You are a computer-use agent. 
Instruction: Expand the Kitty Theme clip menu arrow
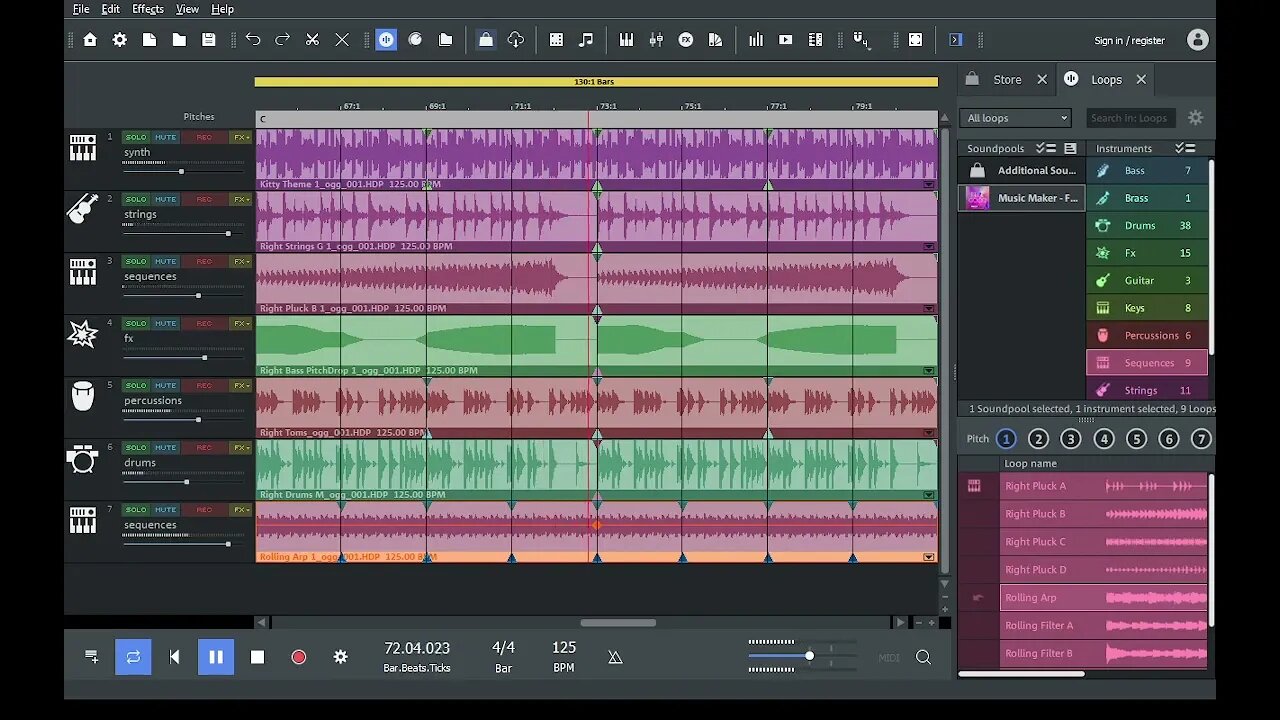tap(929, 184)
